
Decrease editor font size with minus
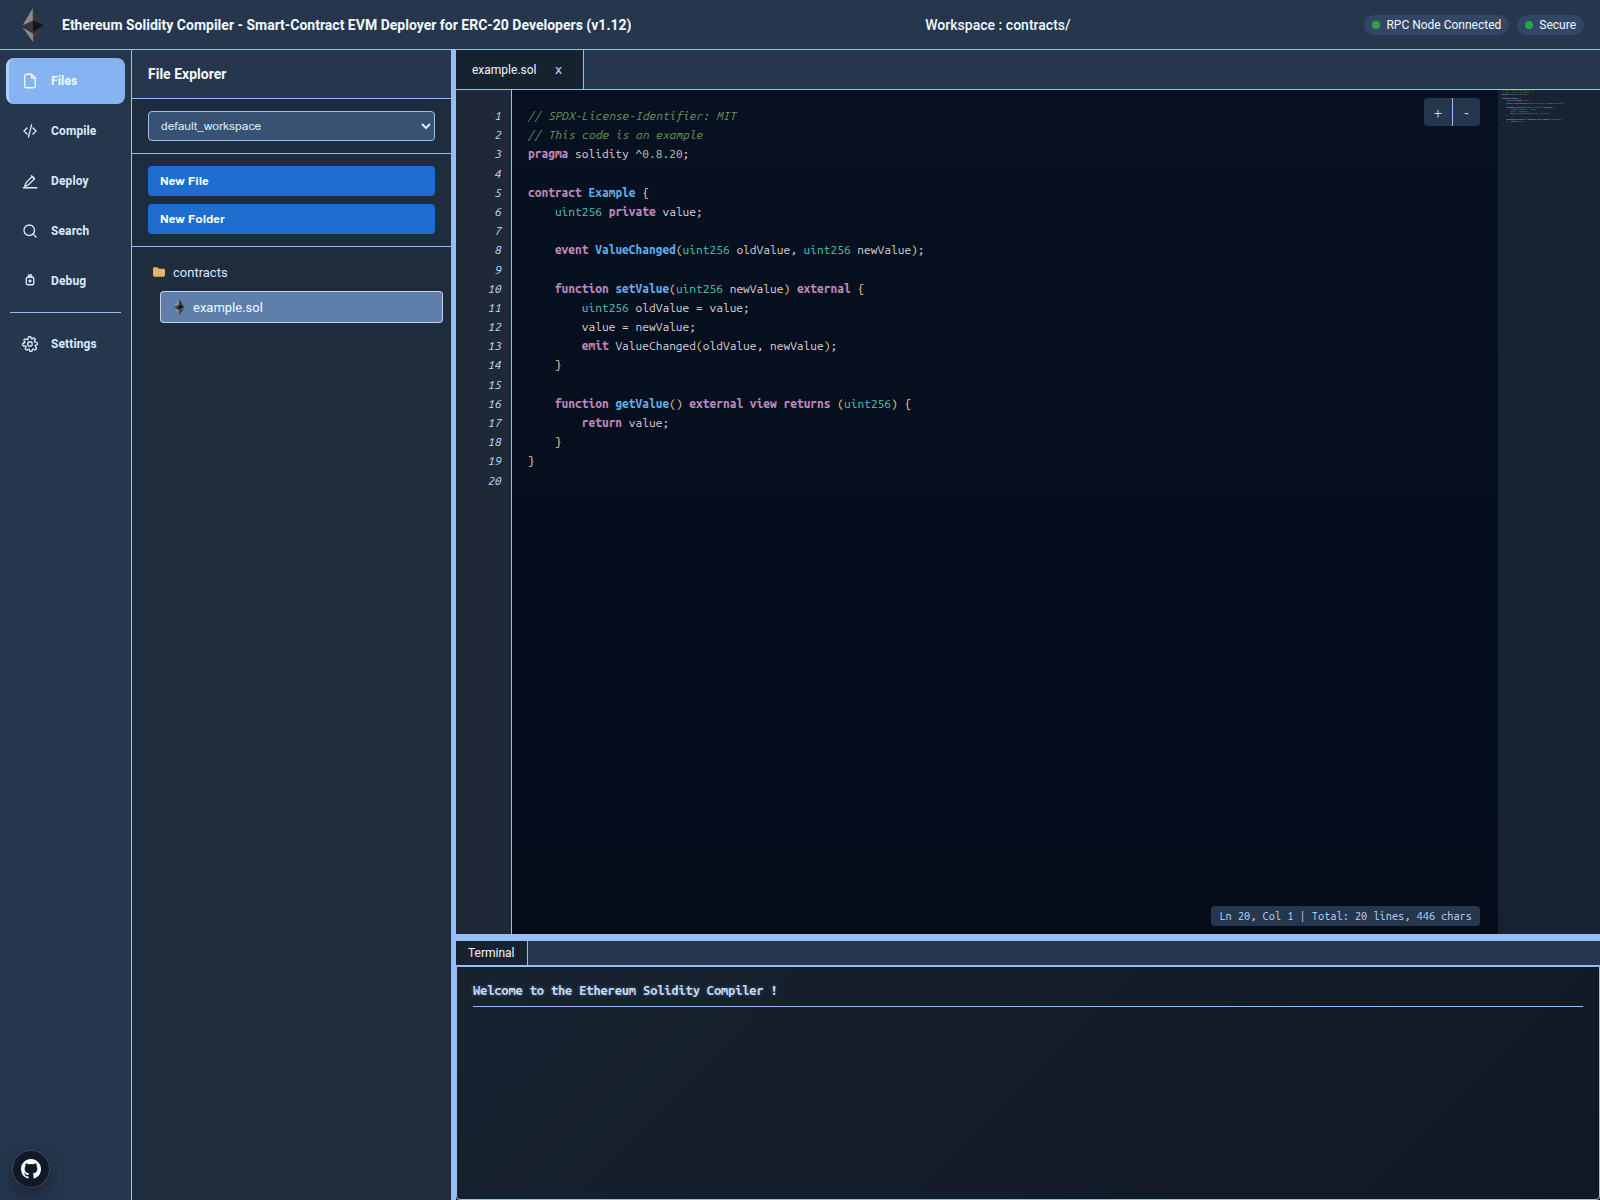1466,113
